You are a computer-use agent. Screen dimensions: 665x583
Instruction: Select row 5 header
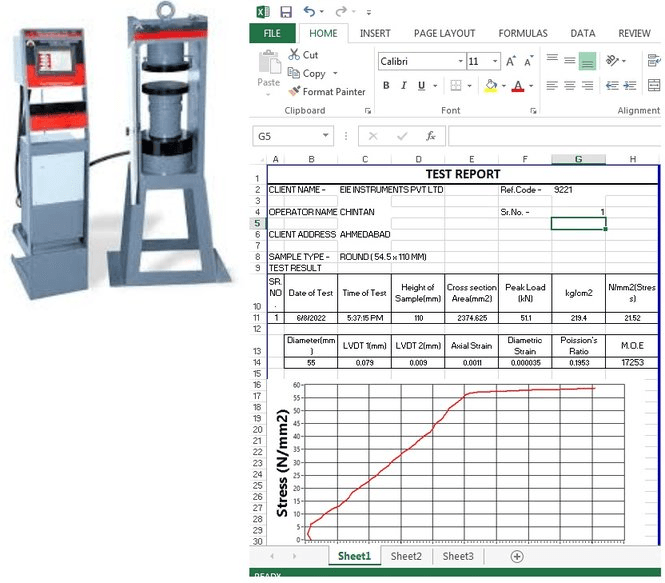257,223
